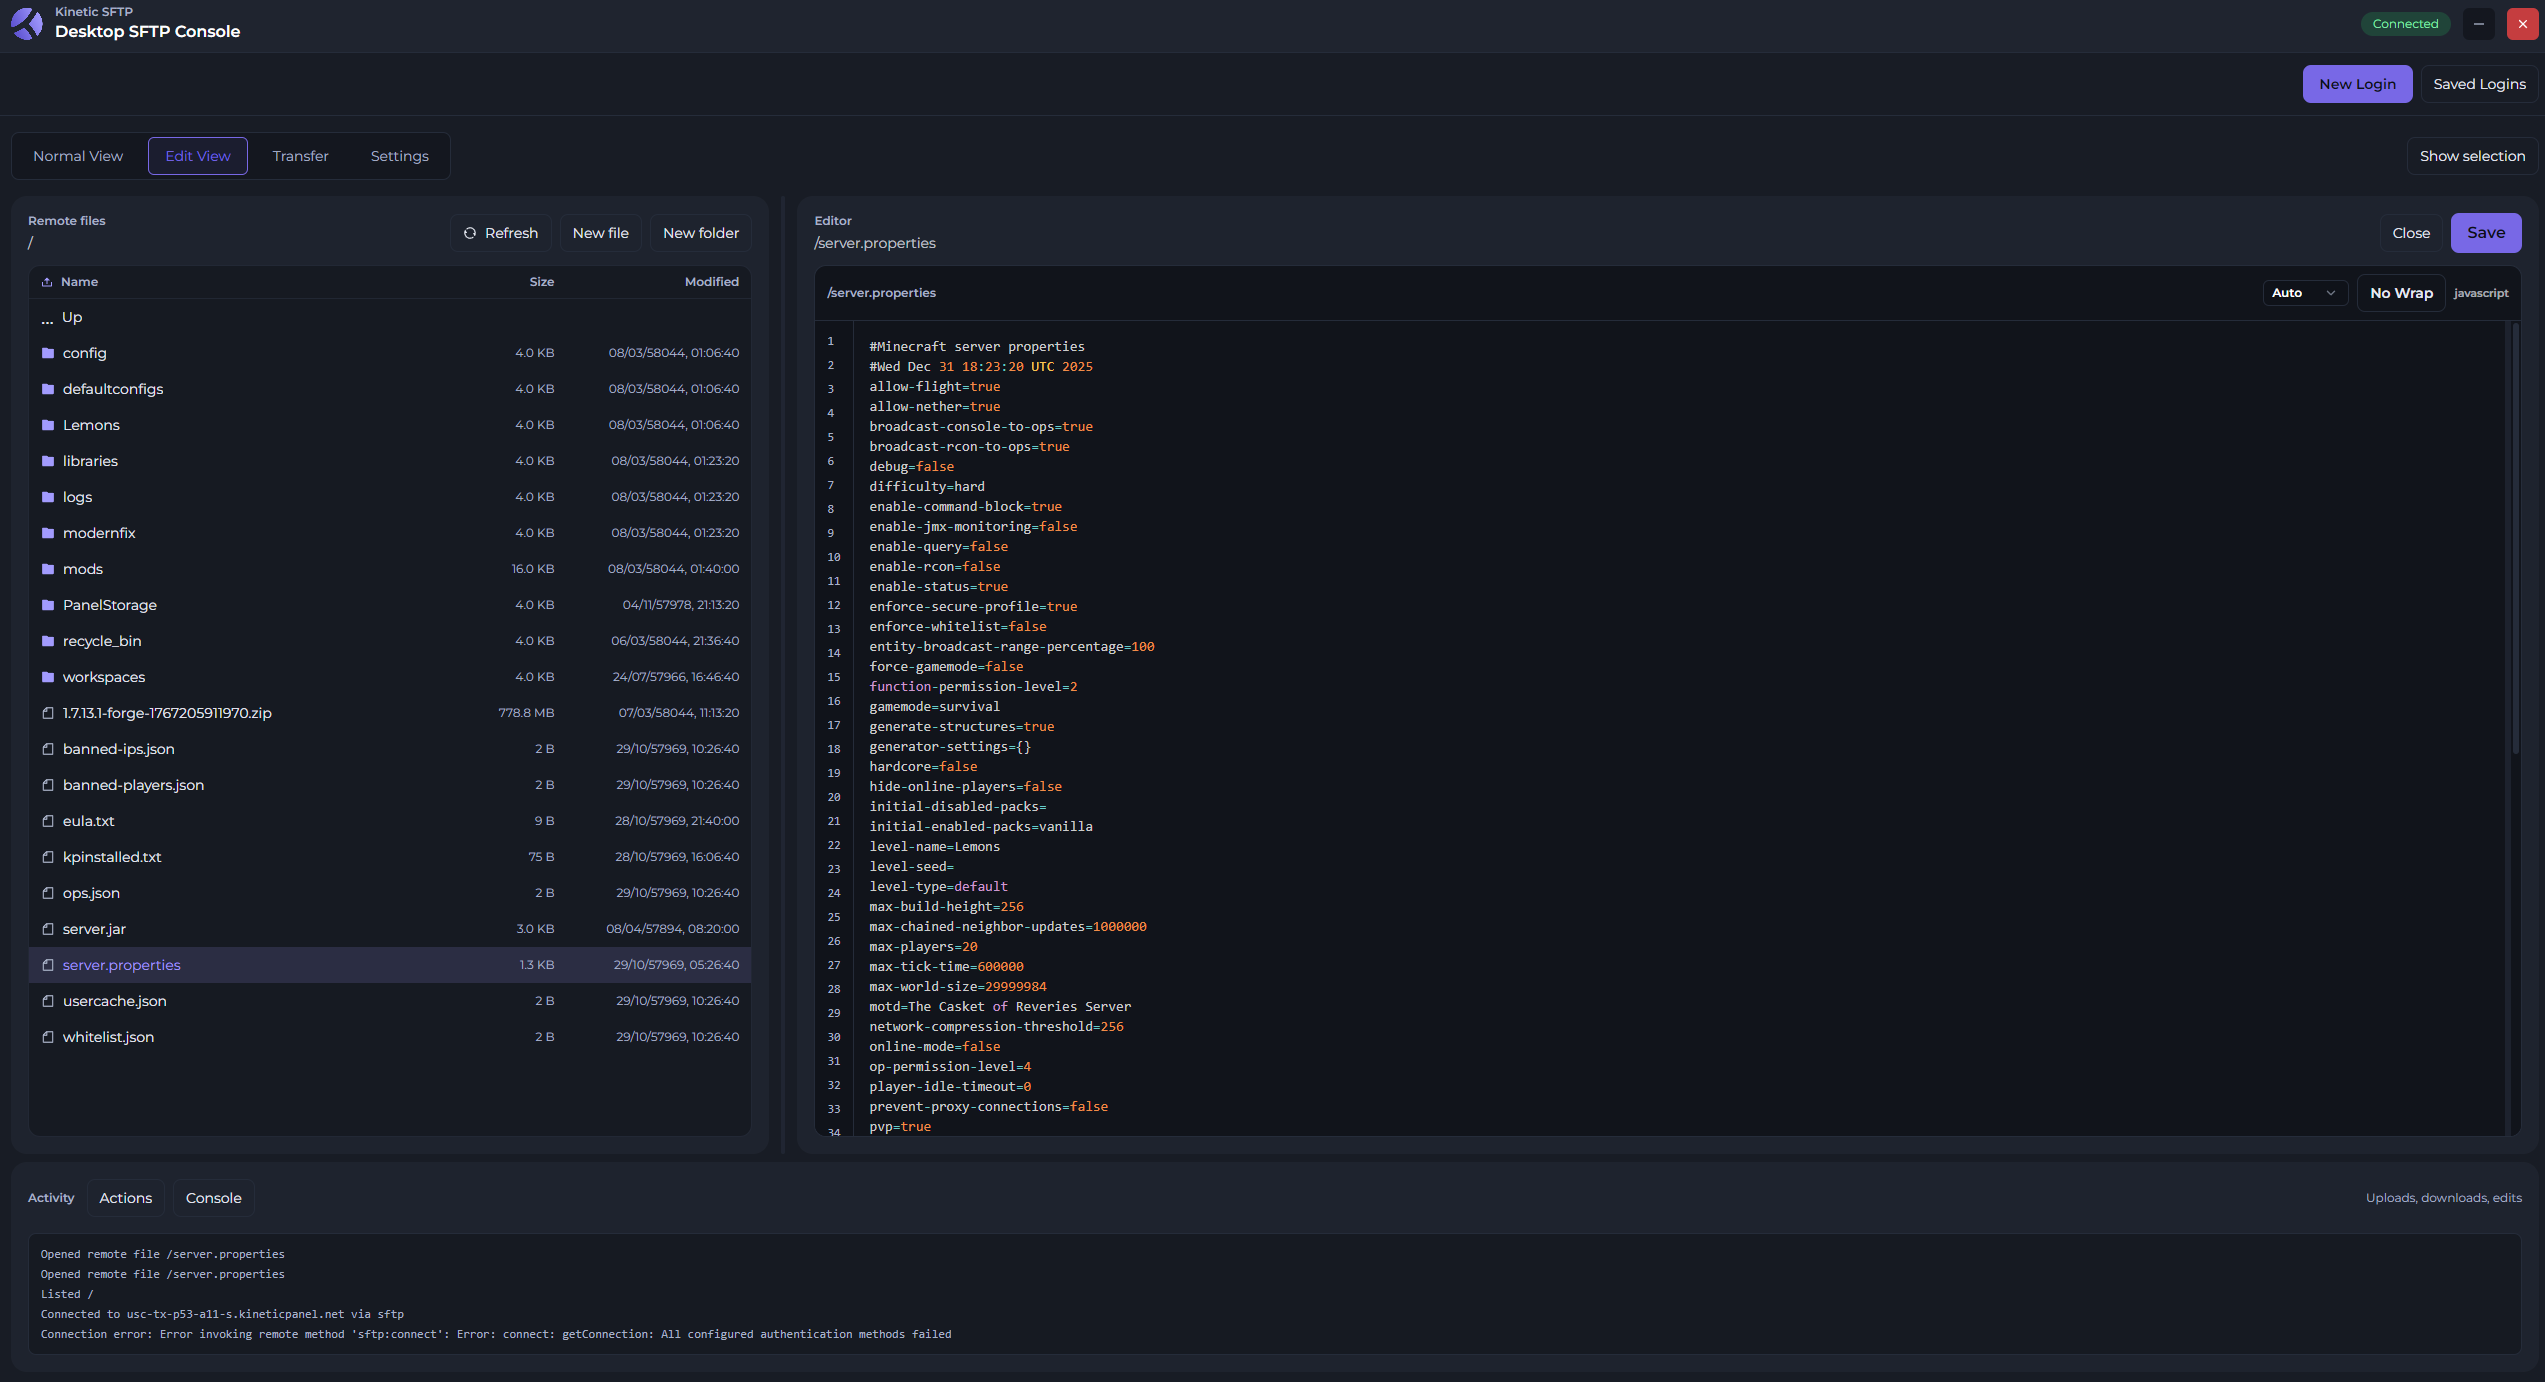Click the folder icon next to mods
This screenshot has width=2545, height=1382.
(48, 568)
